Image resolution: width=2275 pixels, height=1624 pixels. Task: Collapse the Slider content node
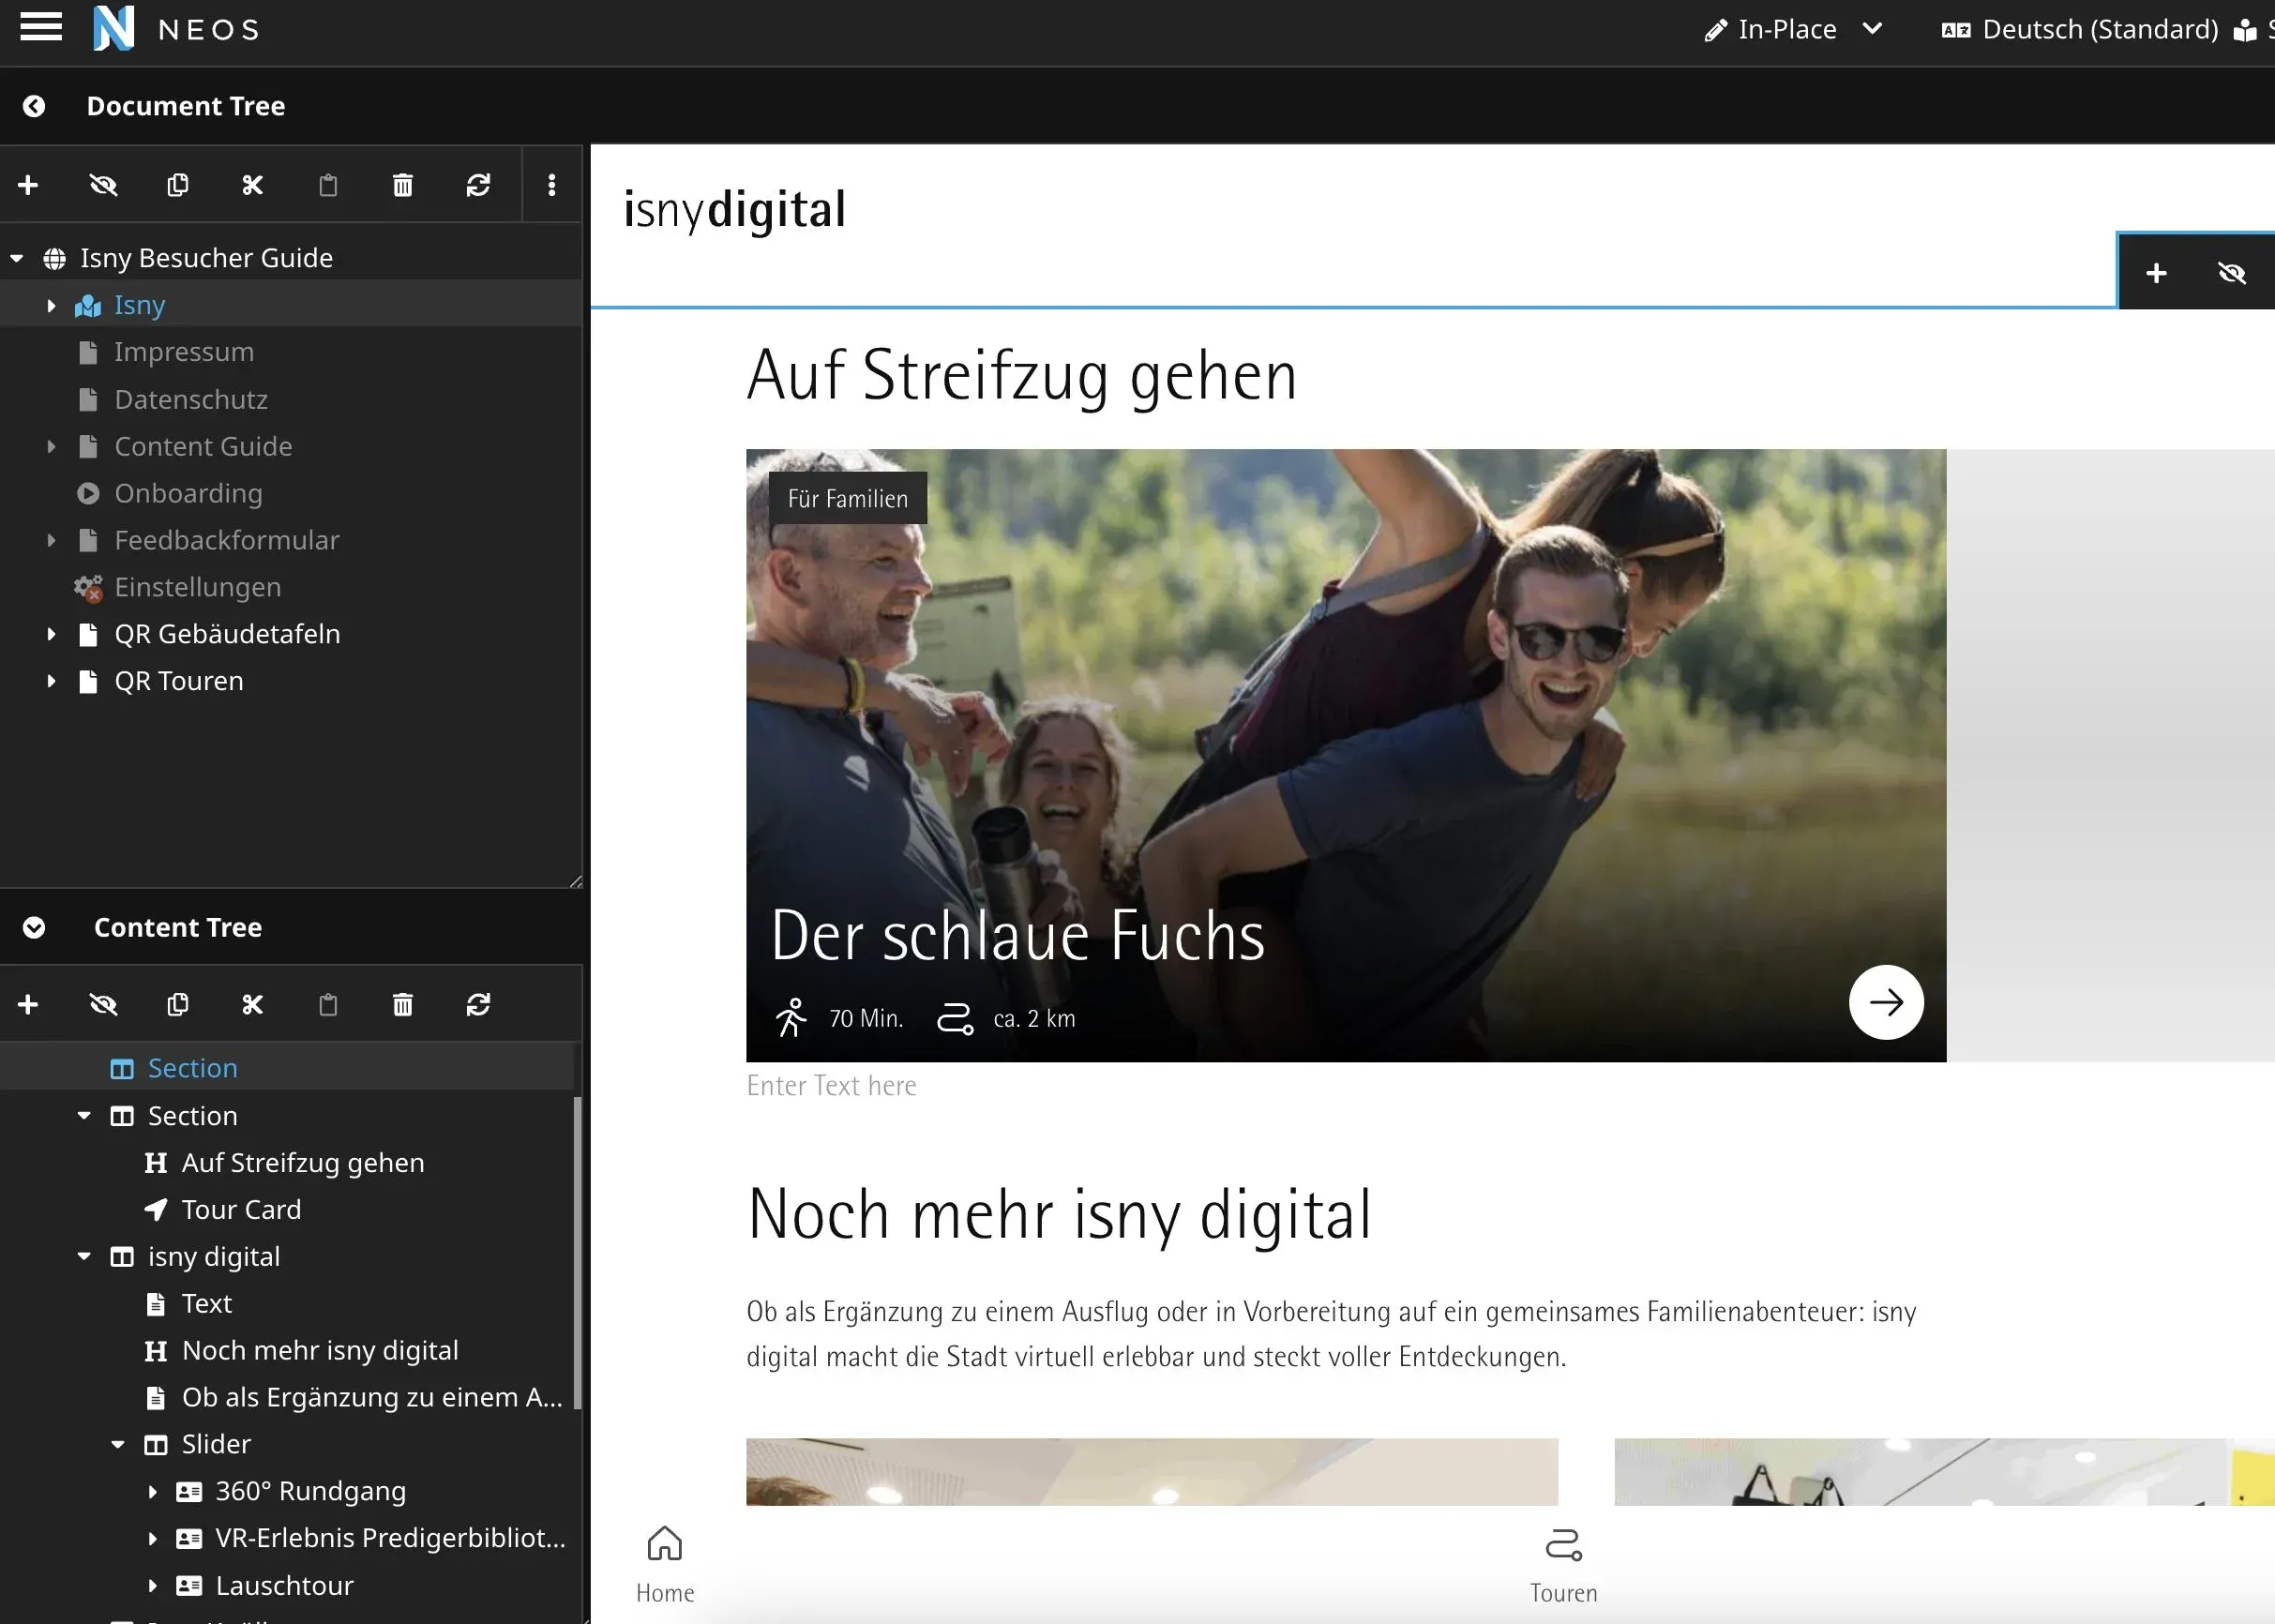[x=118, y=1444]
